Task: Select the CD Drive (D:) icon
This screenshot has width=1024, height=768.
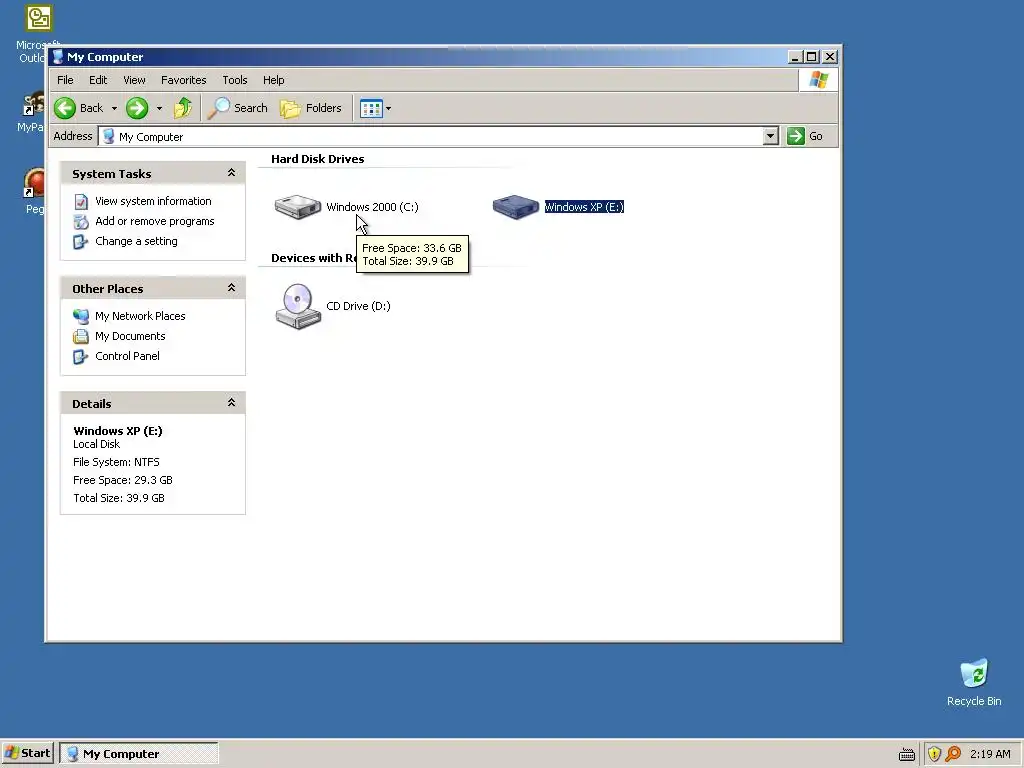Action: tap(298, 306)
